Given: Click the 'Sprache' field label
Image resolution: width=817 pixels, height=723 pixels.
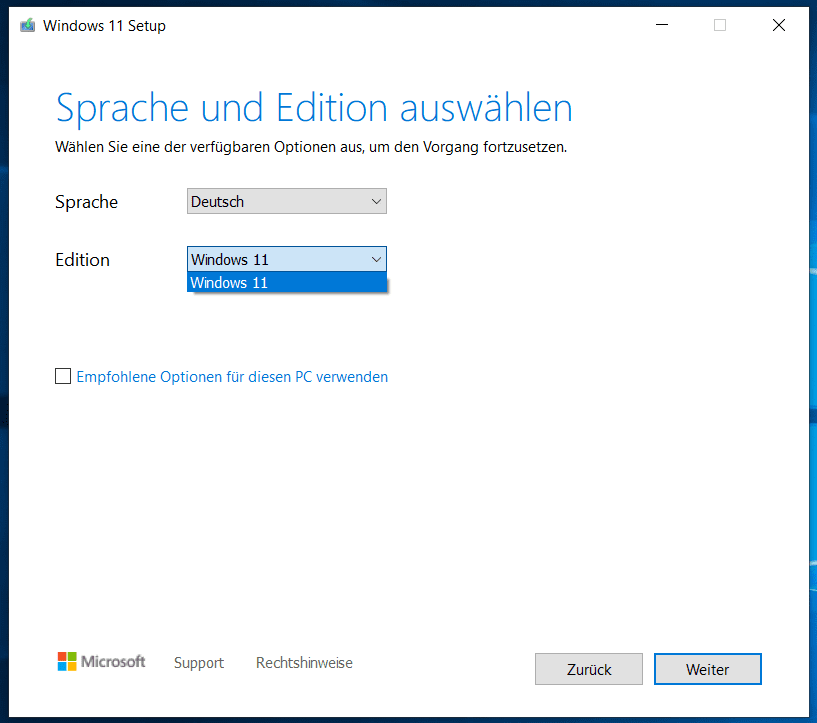Looking at the screenshot, I should tap(86, 202).
